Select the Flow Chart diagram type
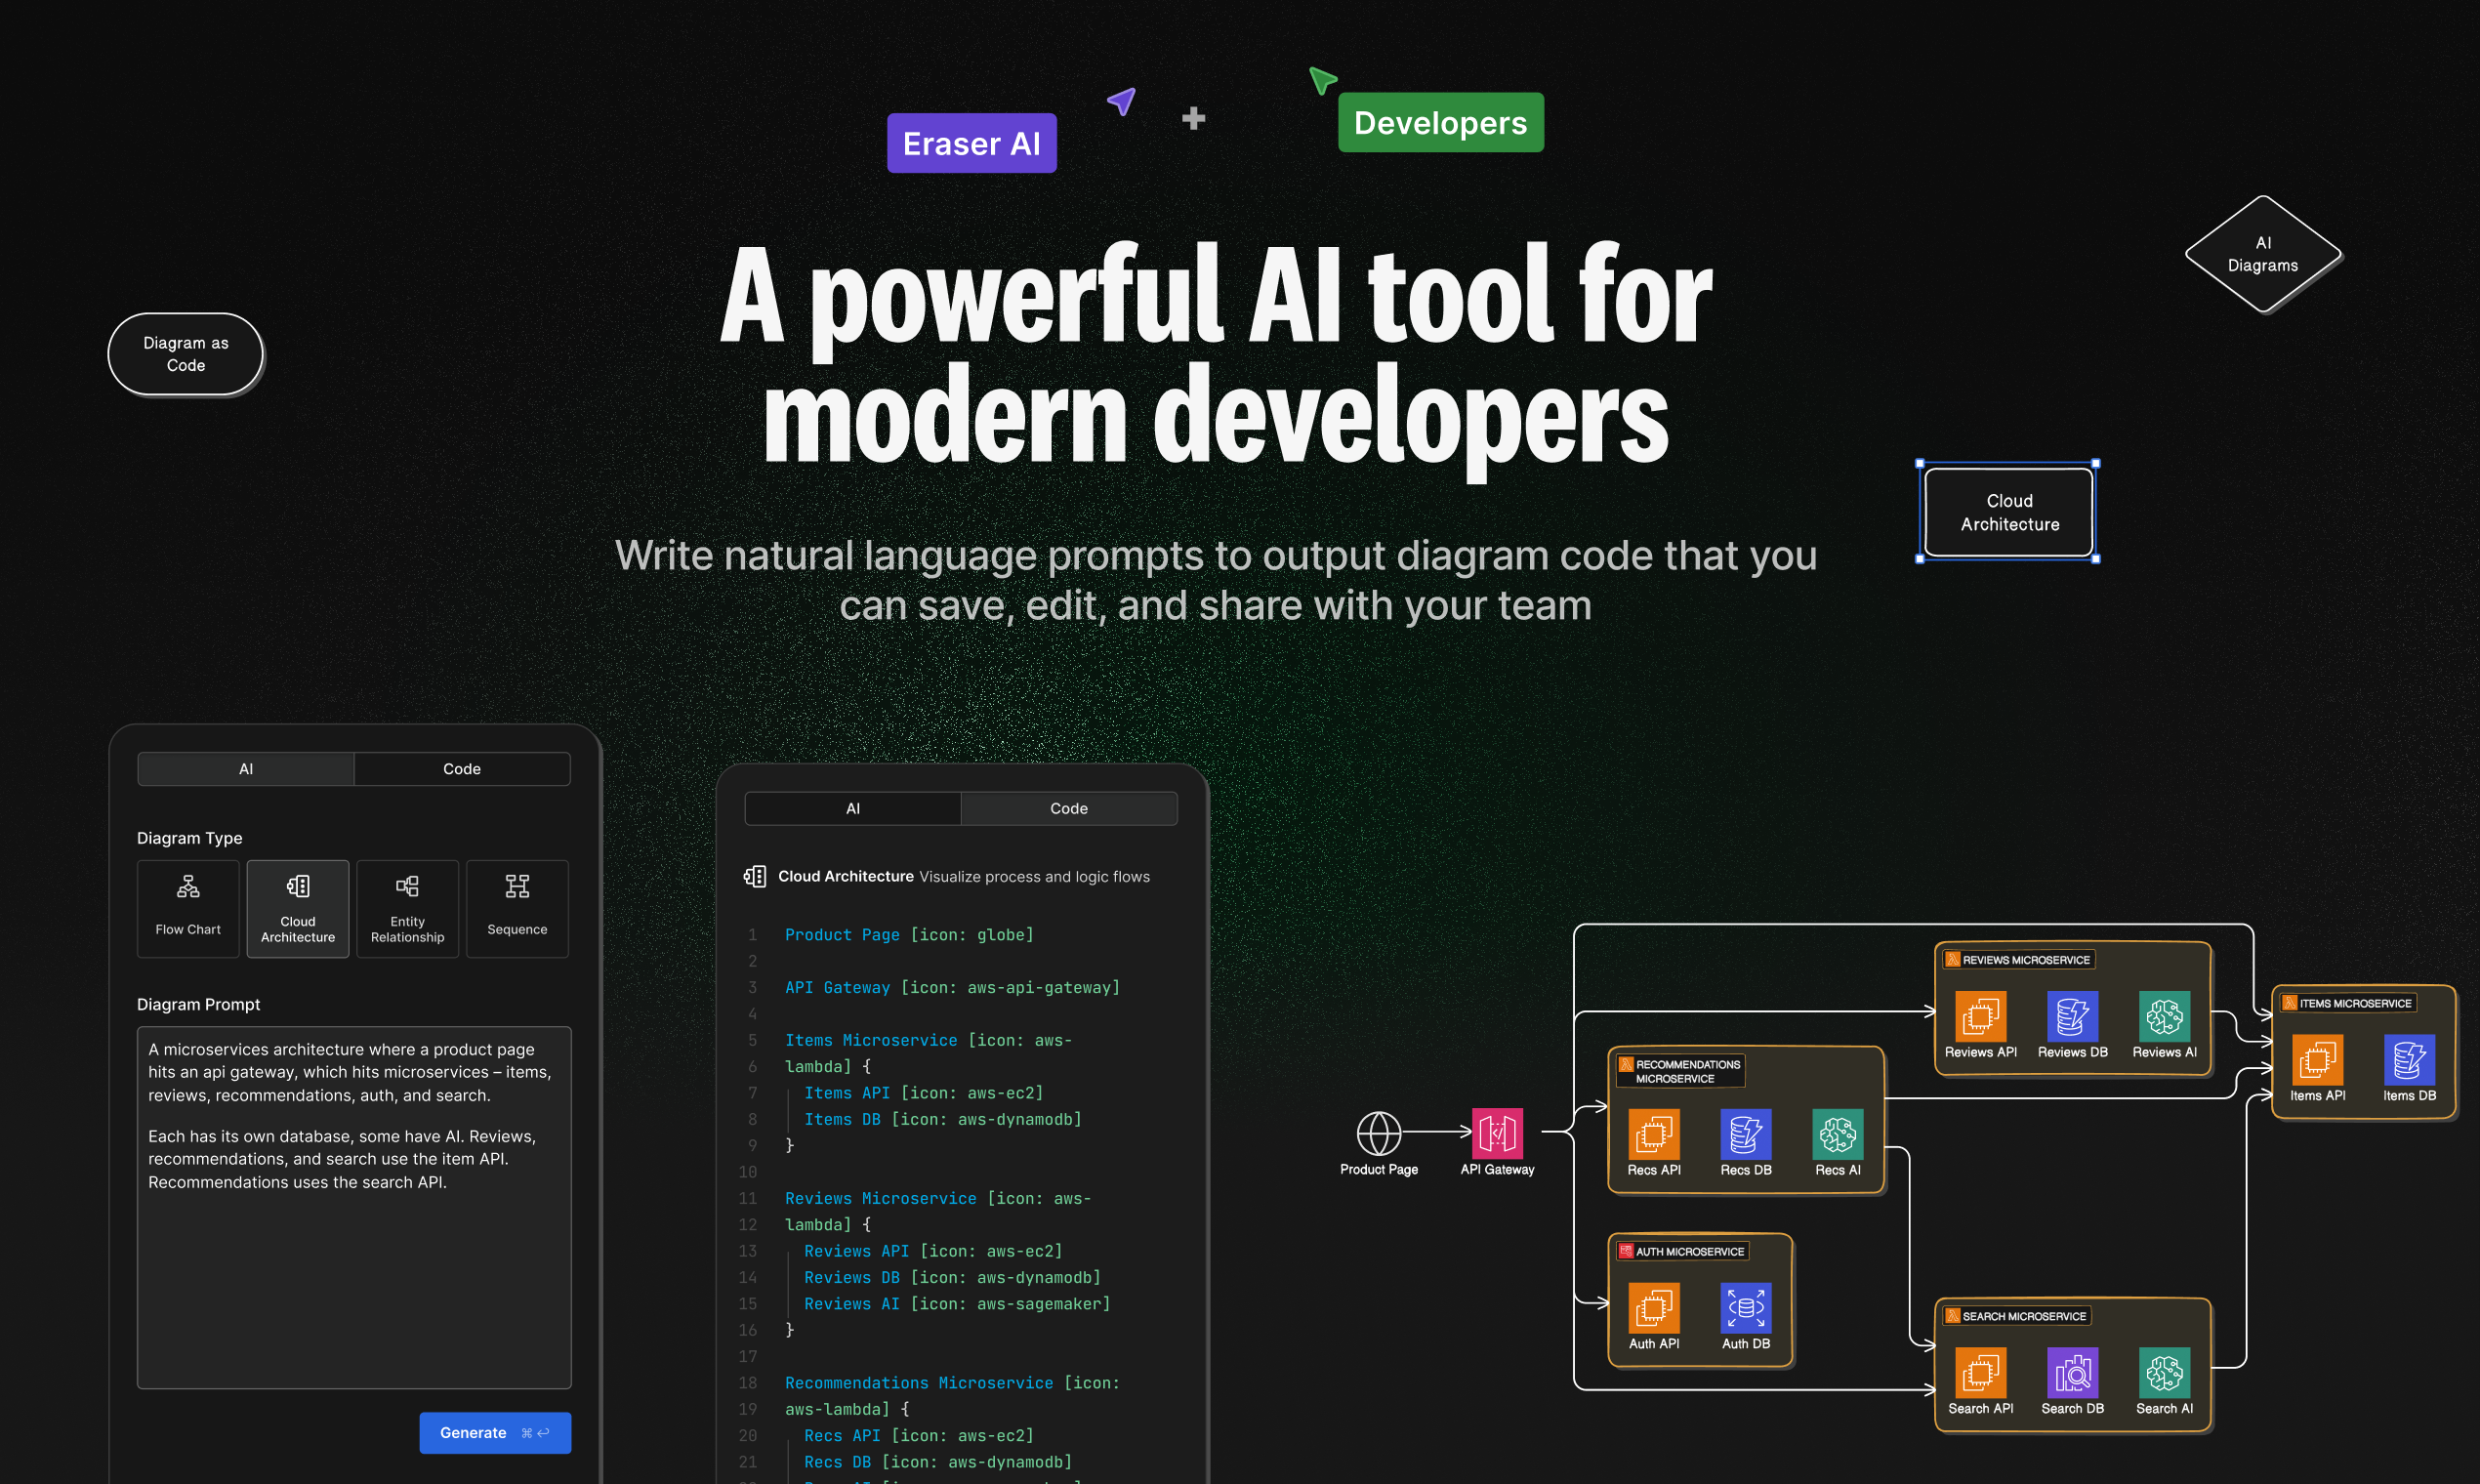This screenshot has width=2480, height=1484. pos(188,908)
